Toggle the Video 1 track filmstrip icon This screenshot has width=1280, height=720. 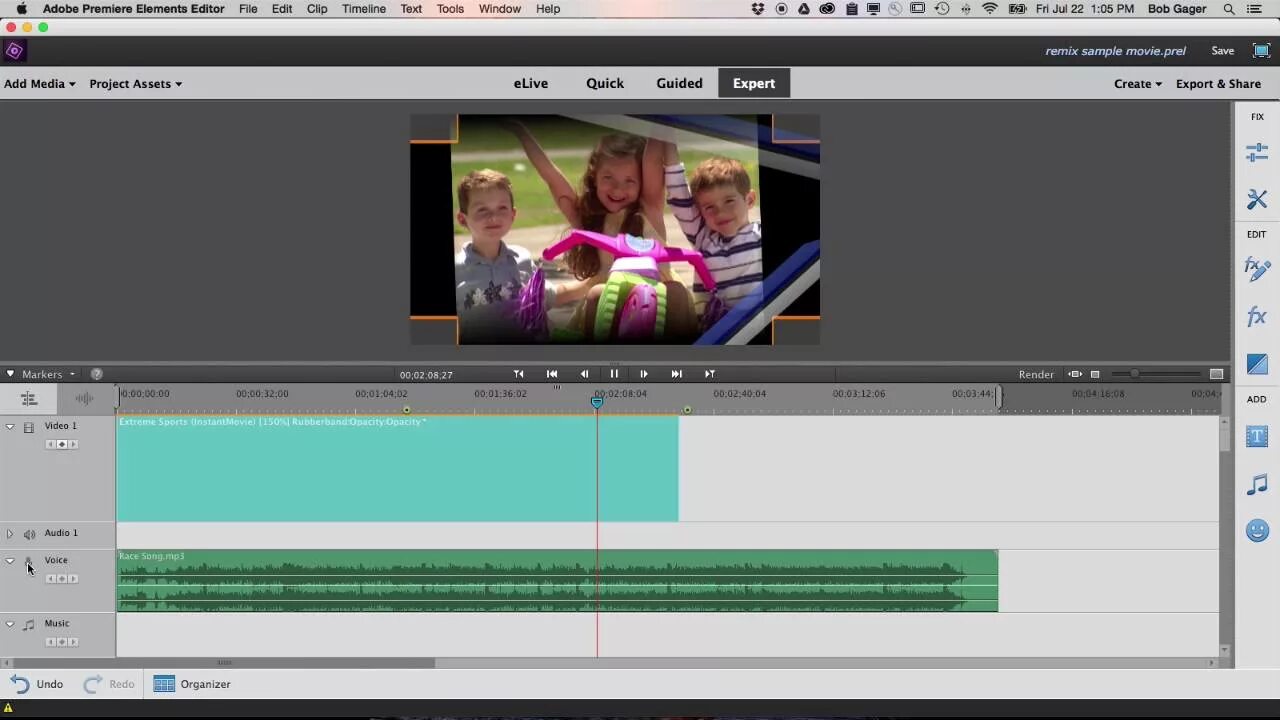(x=28, y=427)
